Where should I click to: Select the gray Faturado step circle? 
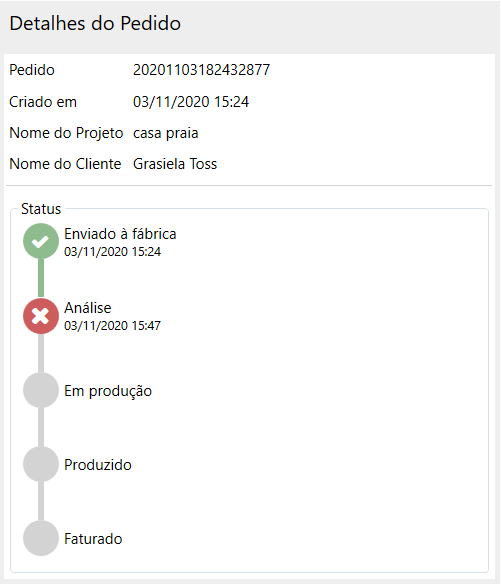click(41, 538)
